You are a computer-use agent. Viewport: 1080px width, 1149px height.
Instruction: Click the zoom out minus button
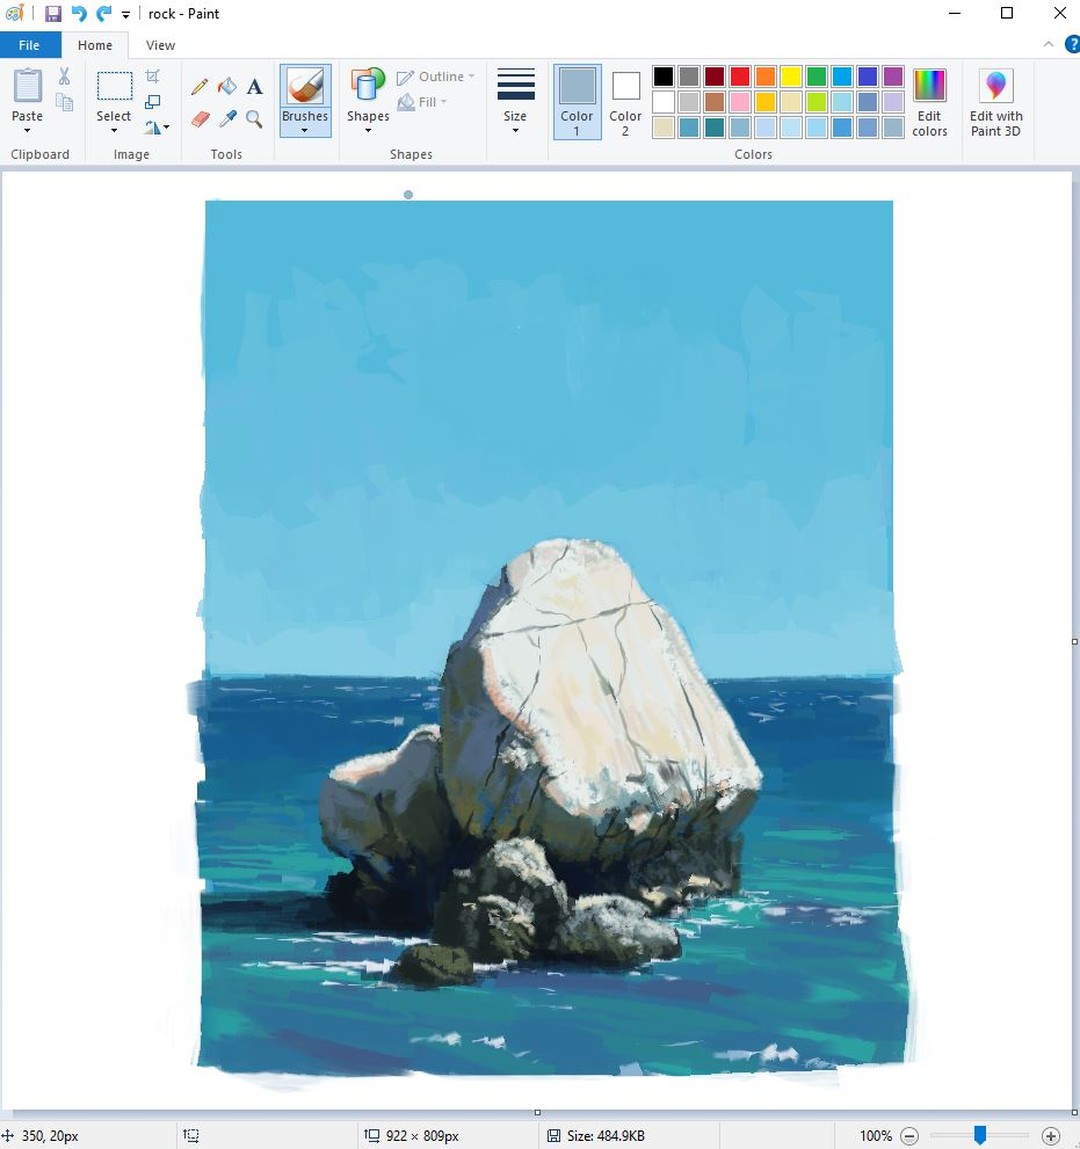click(x=909, y=1136)
